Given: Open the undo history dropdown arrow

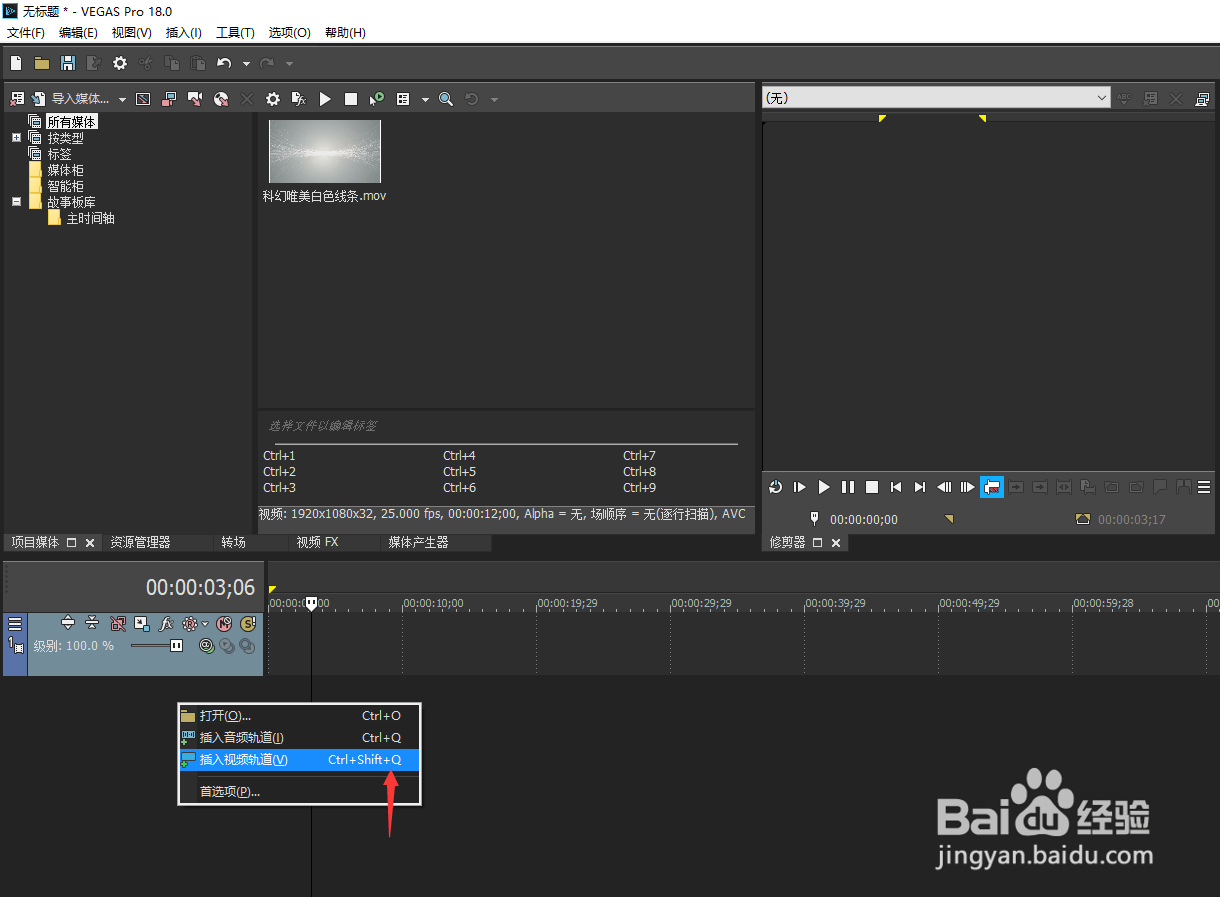Looking at the screenshot, I should click(246, 64).
